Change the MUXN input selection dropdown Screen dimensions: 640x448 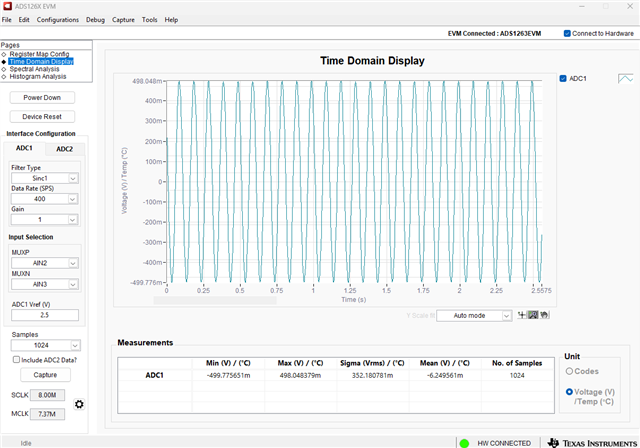coord(44,284)
